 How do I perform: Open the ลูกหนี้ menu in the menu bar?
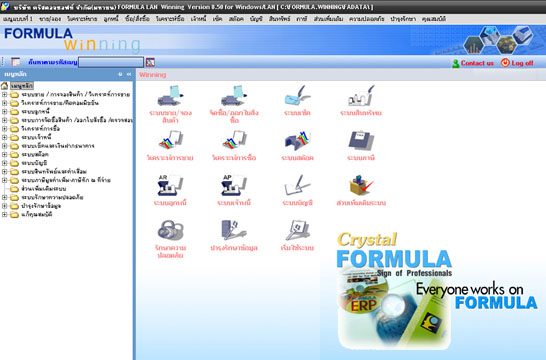click(x=111, y=19)
